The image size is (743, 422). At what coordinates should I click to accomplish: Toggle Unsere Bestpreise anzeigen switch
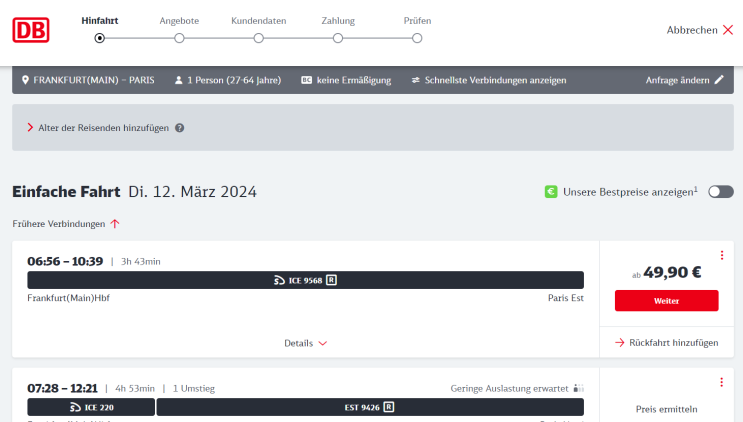tap(721, 192)
